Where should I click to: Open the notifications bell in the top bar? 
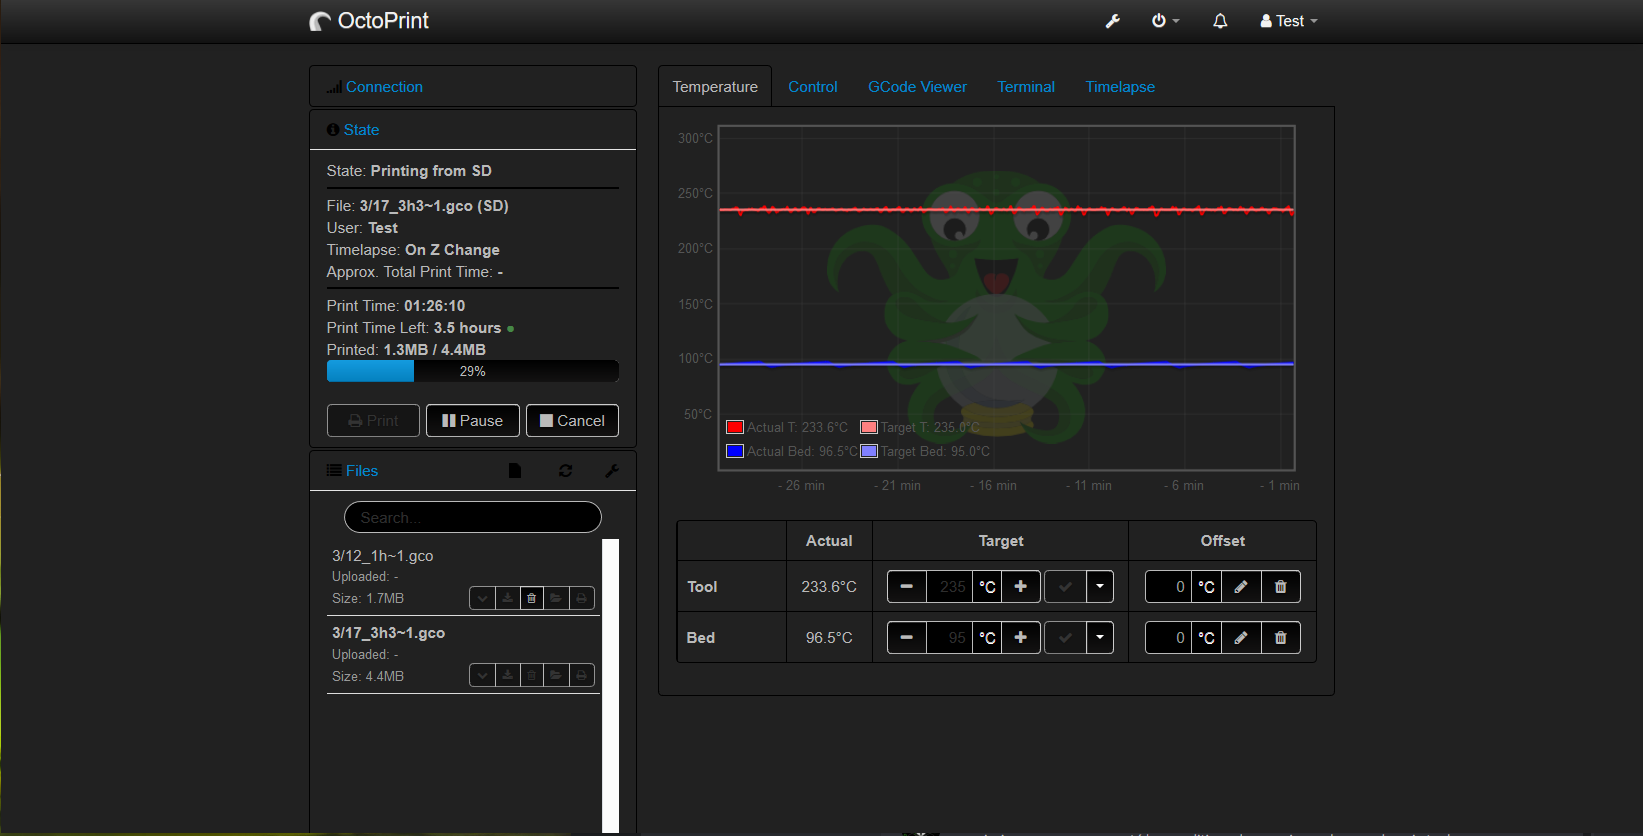tap(1220, 21)
